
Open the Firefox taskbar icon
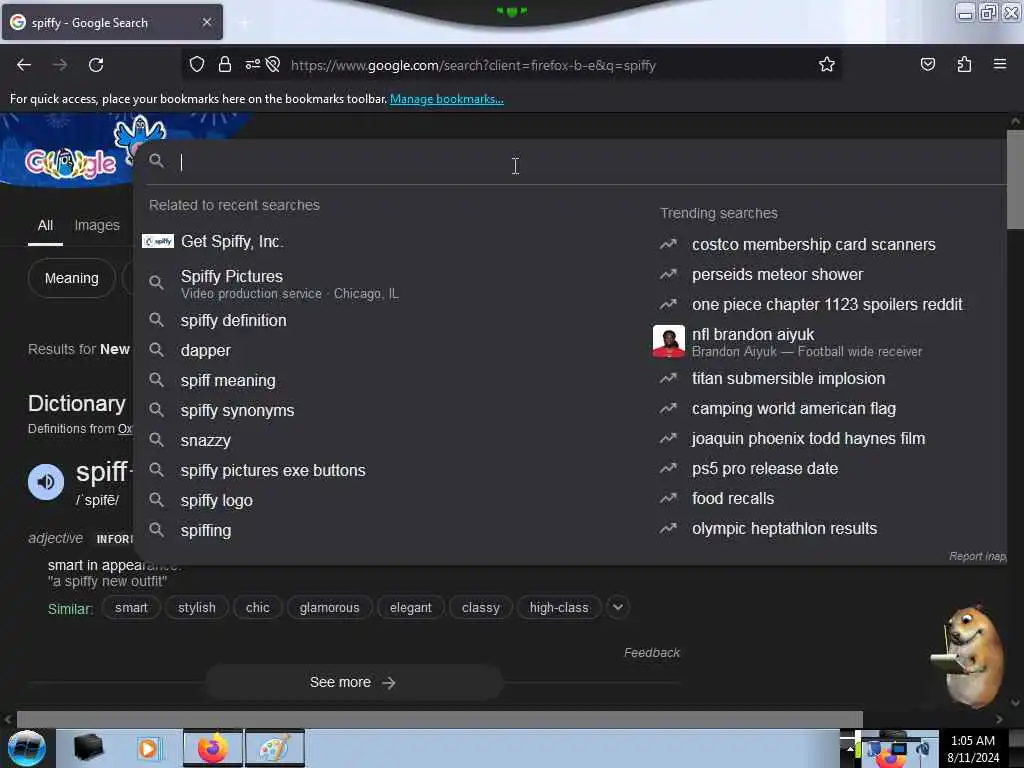click(x=213, y=748)
